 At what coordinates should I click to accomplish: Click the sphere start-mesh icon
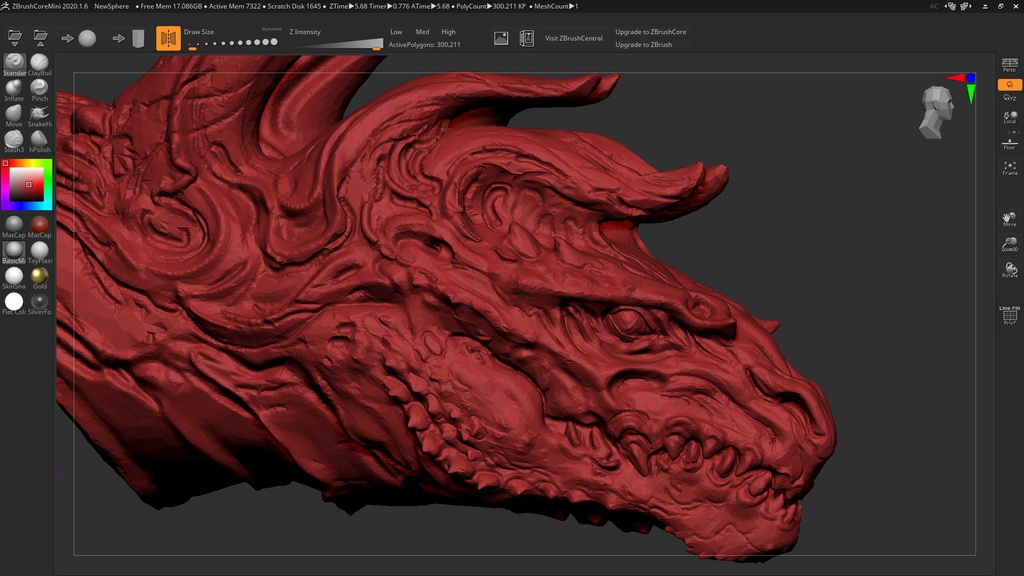(x=87, y=39)
